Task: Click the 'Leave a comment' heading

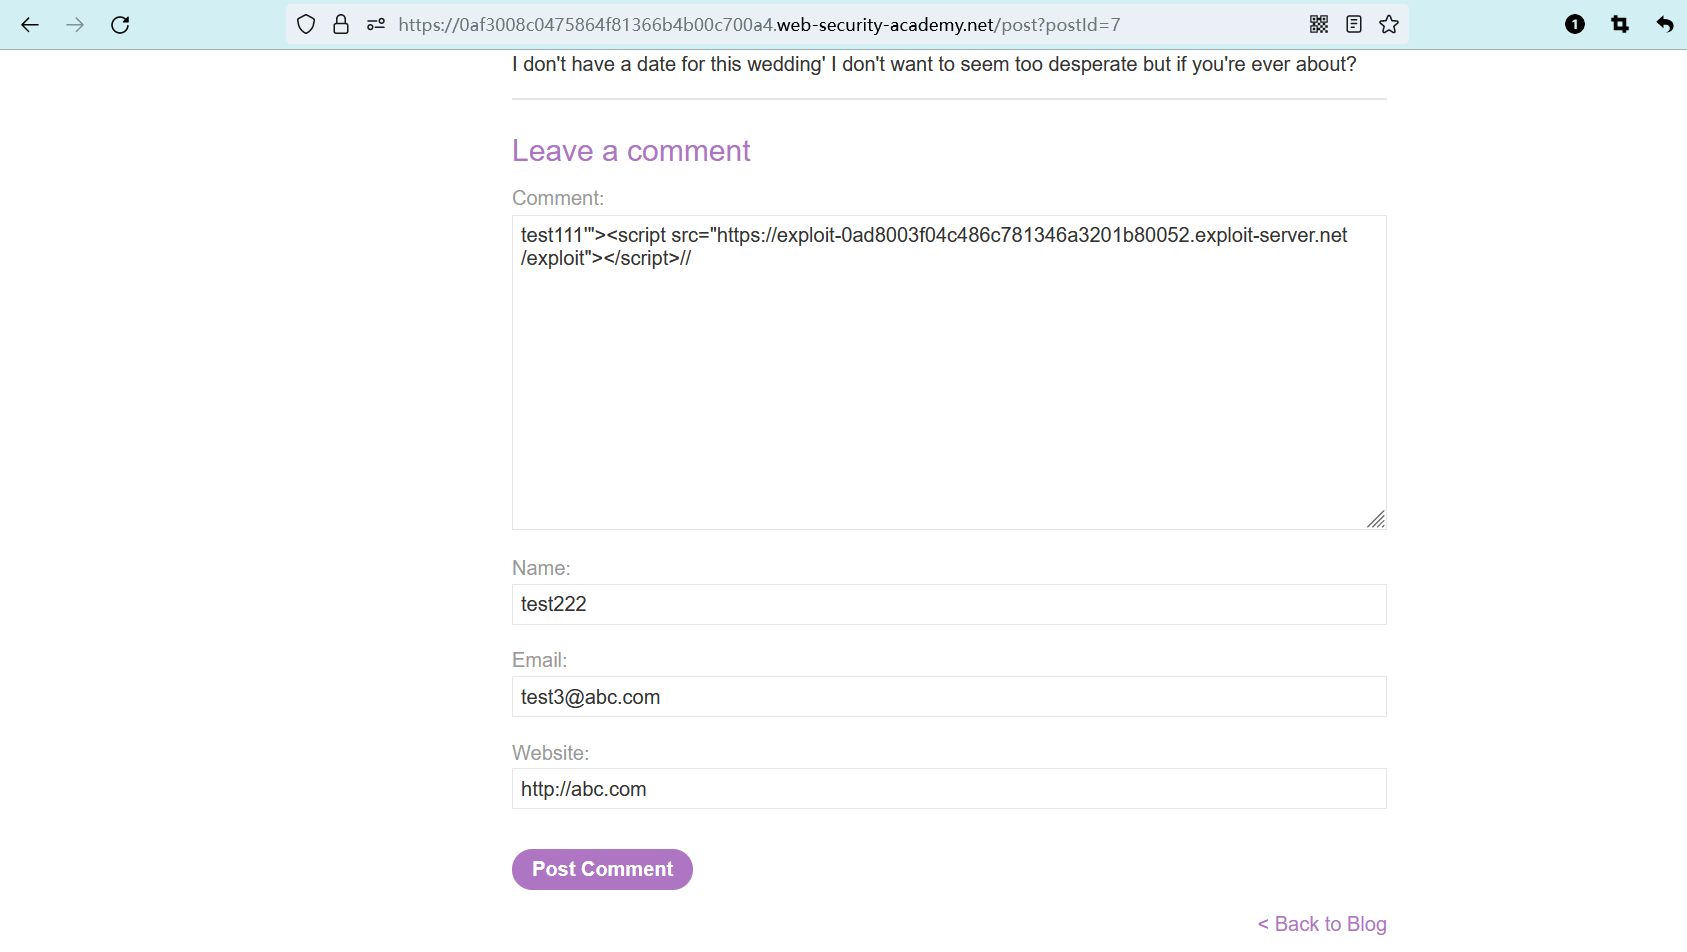Action: (x=631, y=151)
